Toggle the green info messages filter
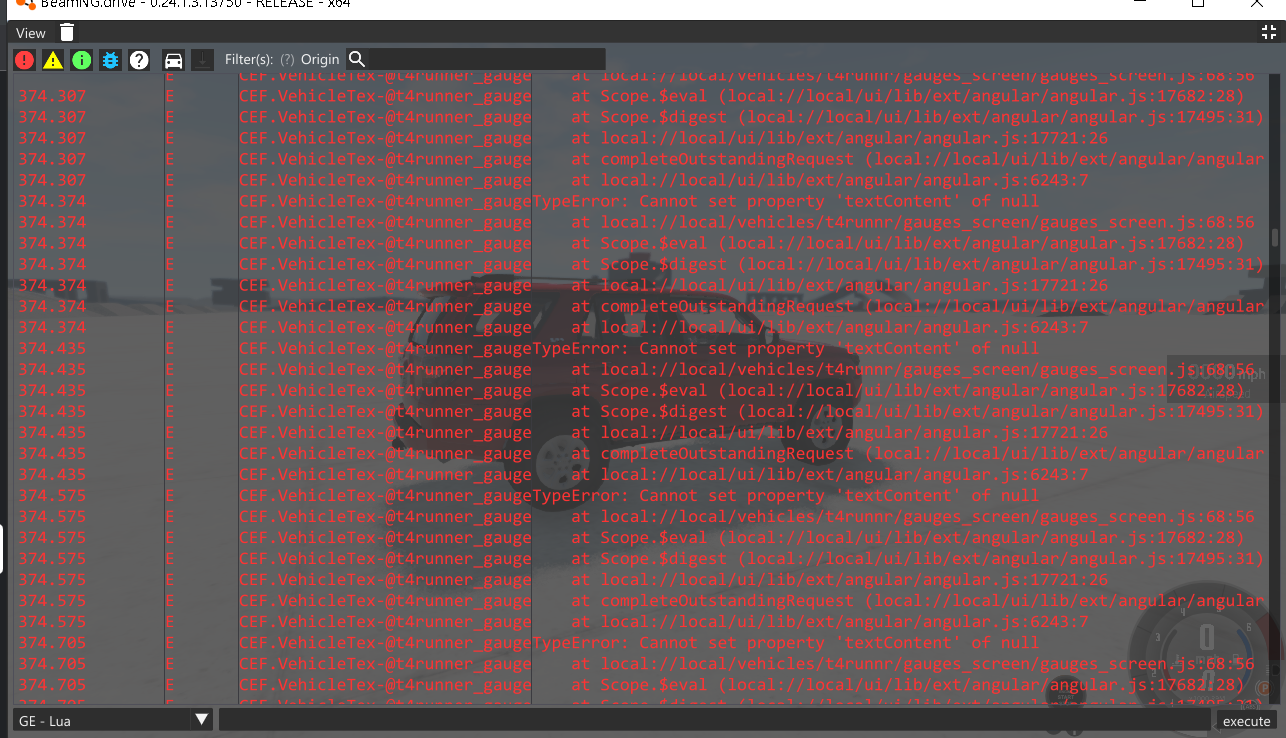 pos(82,60)
